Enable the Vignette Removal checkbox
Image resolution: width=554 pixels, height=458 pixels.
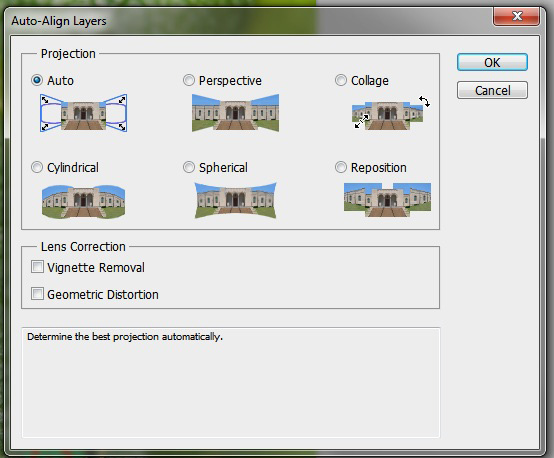point(37,267)
